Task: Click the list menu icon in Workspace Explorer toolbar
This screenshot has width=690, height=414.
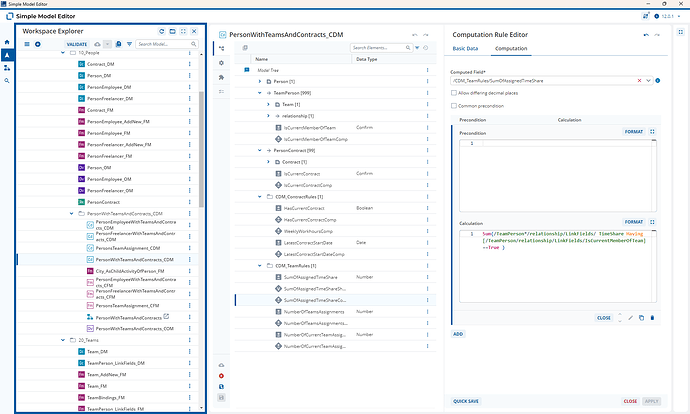Action: pyautogui.click(x=27, y=44)
